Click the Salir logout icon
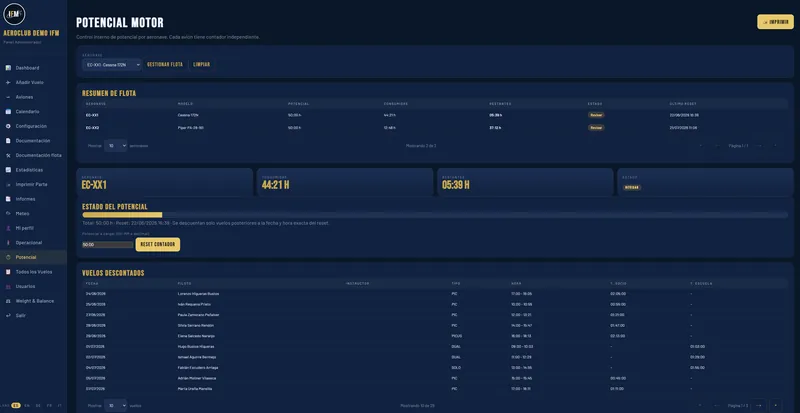The image size is (800, 413). (8, 315)
